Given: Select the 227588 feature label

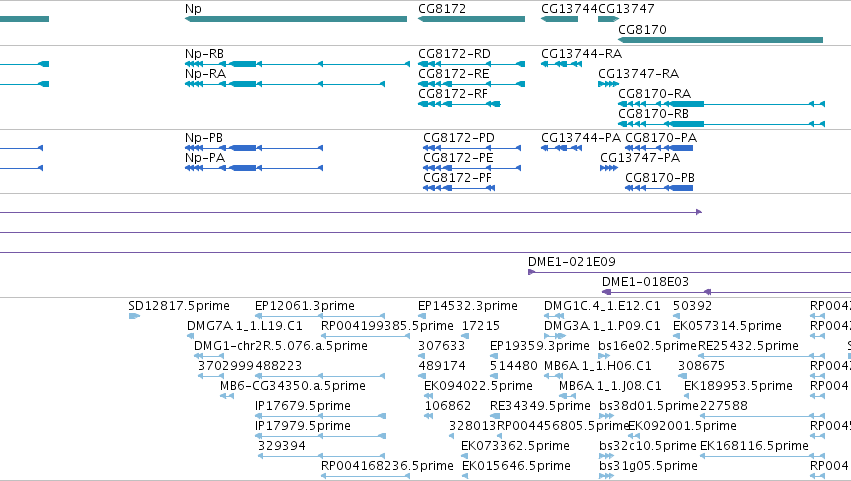Looking at the screenshot, I should click(x=724, y=407).
